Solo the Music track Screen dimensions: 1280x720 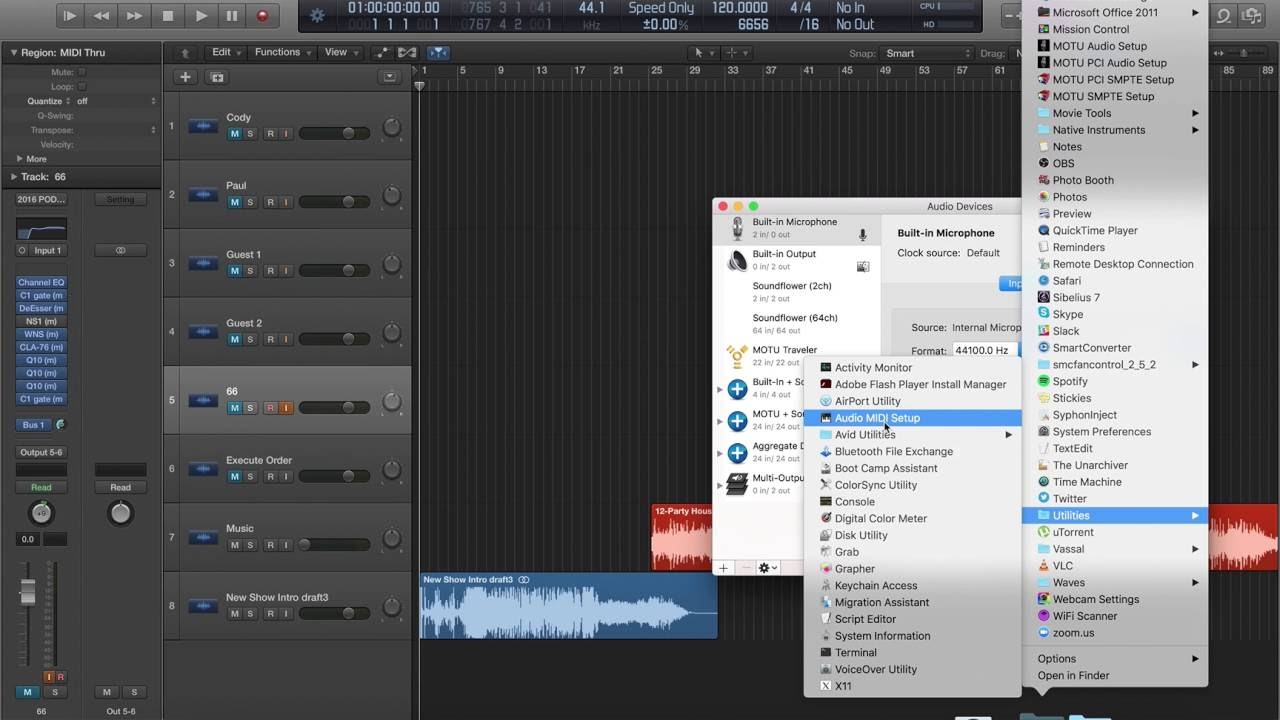[250, 545]
